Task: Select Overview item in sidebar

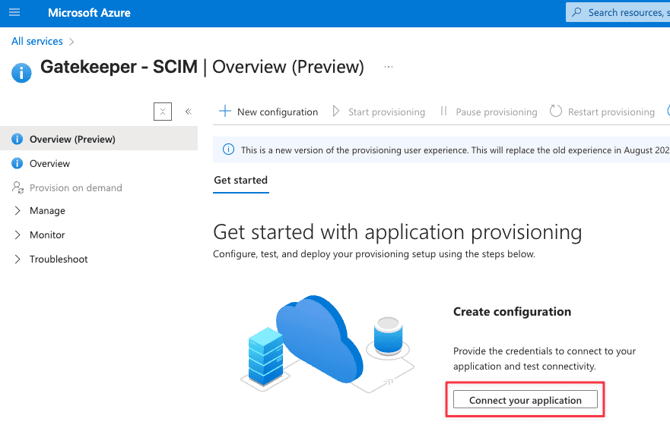Action: [99, 163]
